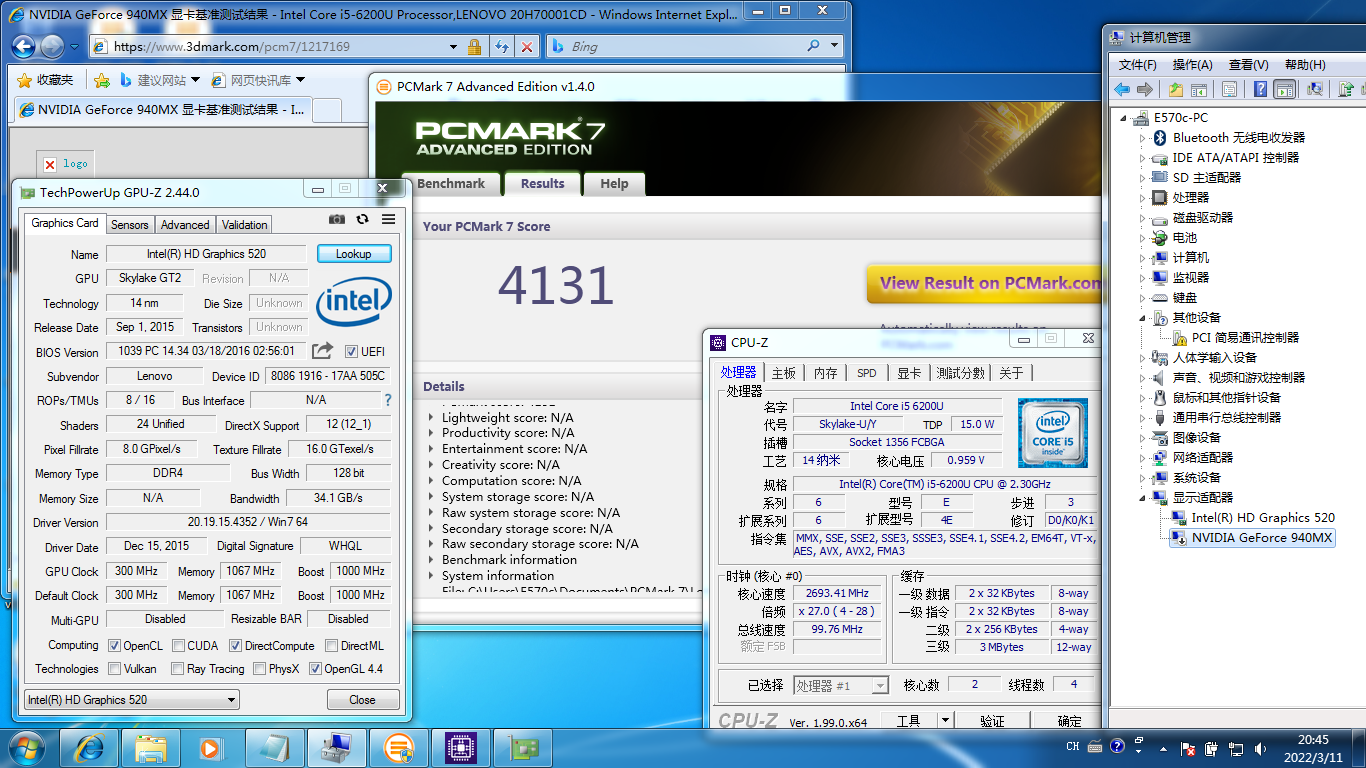Click GPU-Z refresh icon

click(x=362, y=220)
